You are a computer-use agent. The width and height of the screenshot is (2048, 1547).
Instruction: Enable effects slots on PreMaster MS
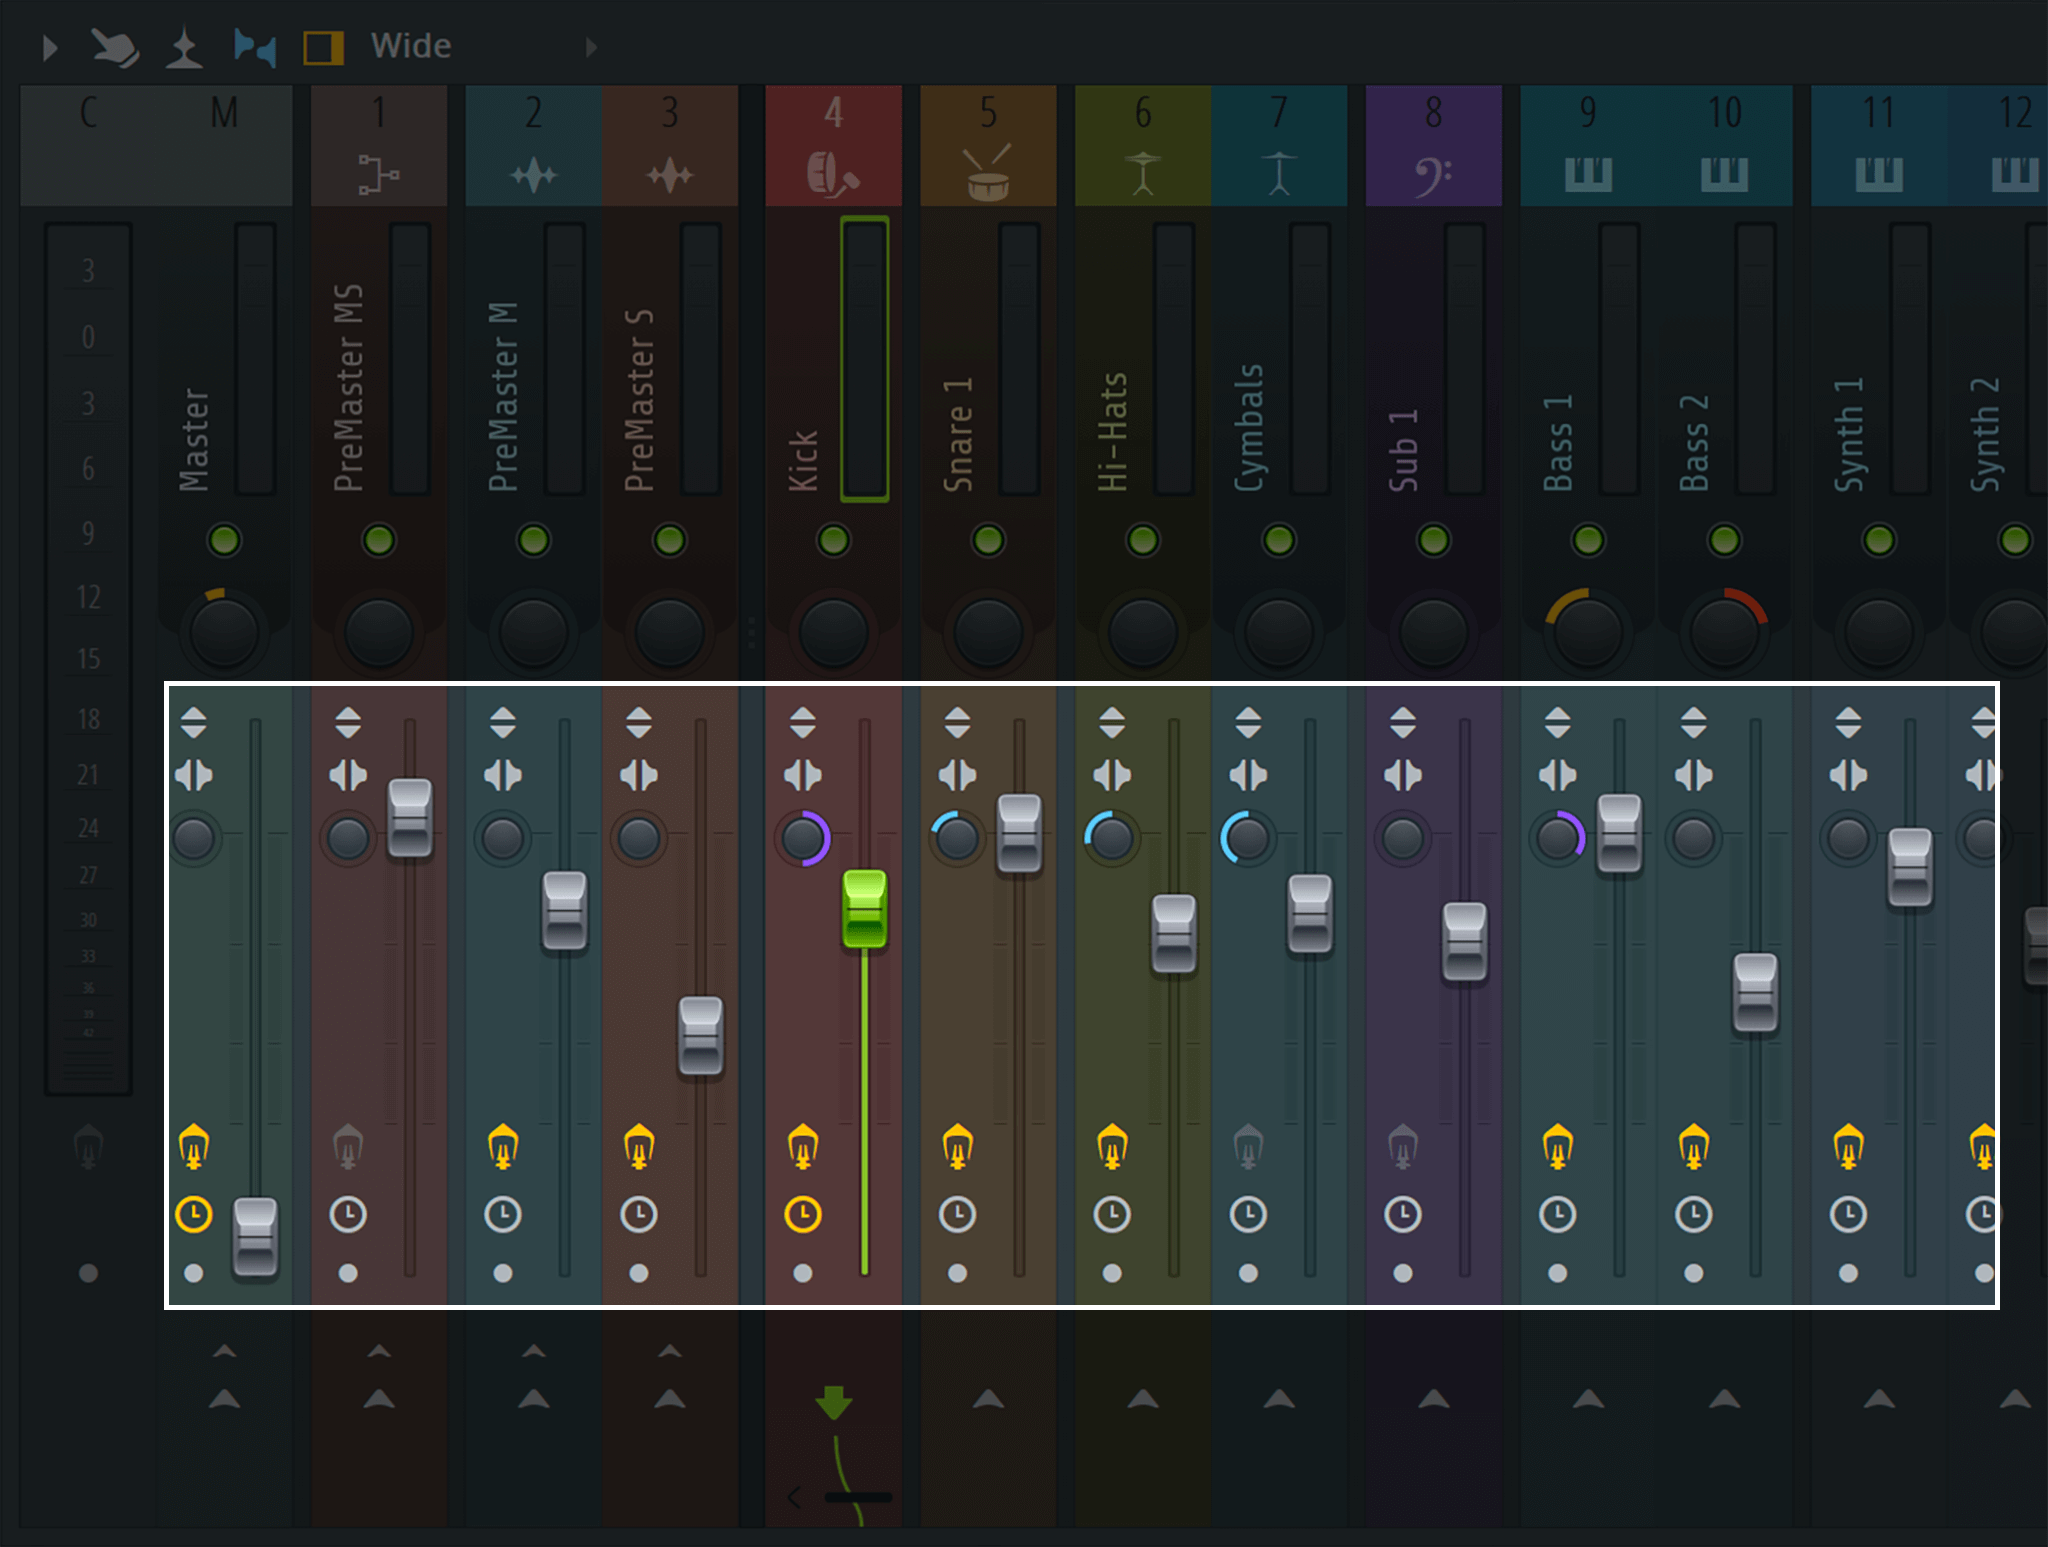(348, 1147)
